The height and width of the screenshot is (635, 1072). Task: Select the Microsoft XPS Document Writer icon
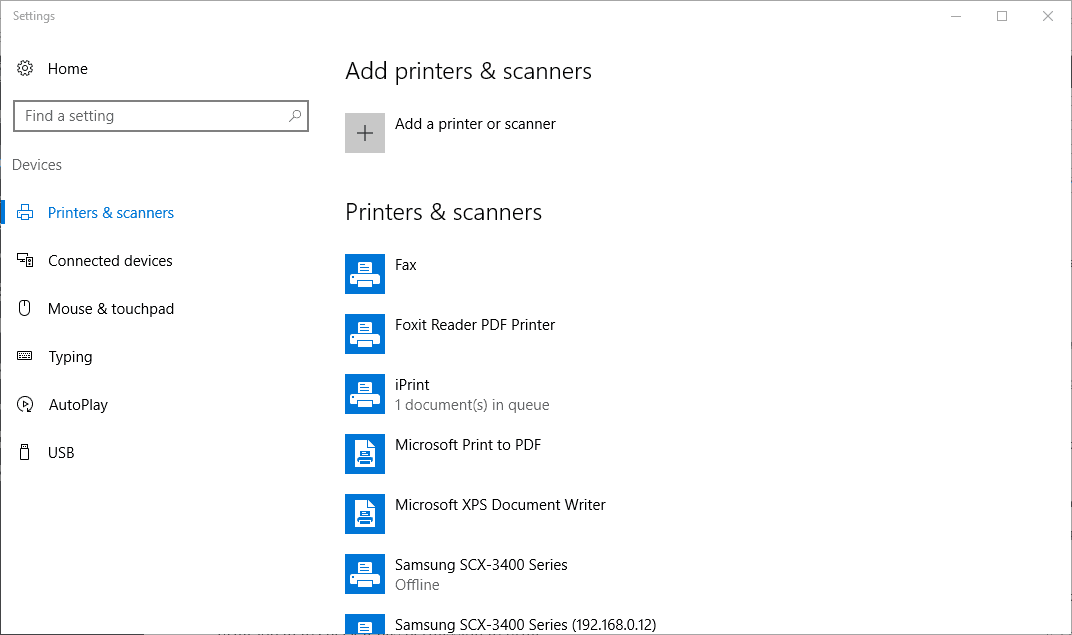pyautogui.click(x=365, y=513)
